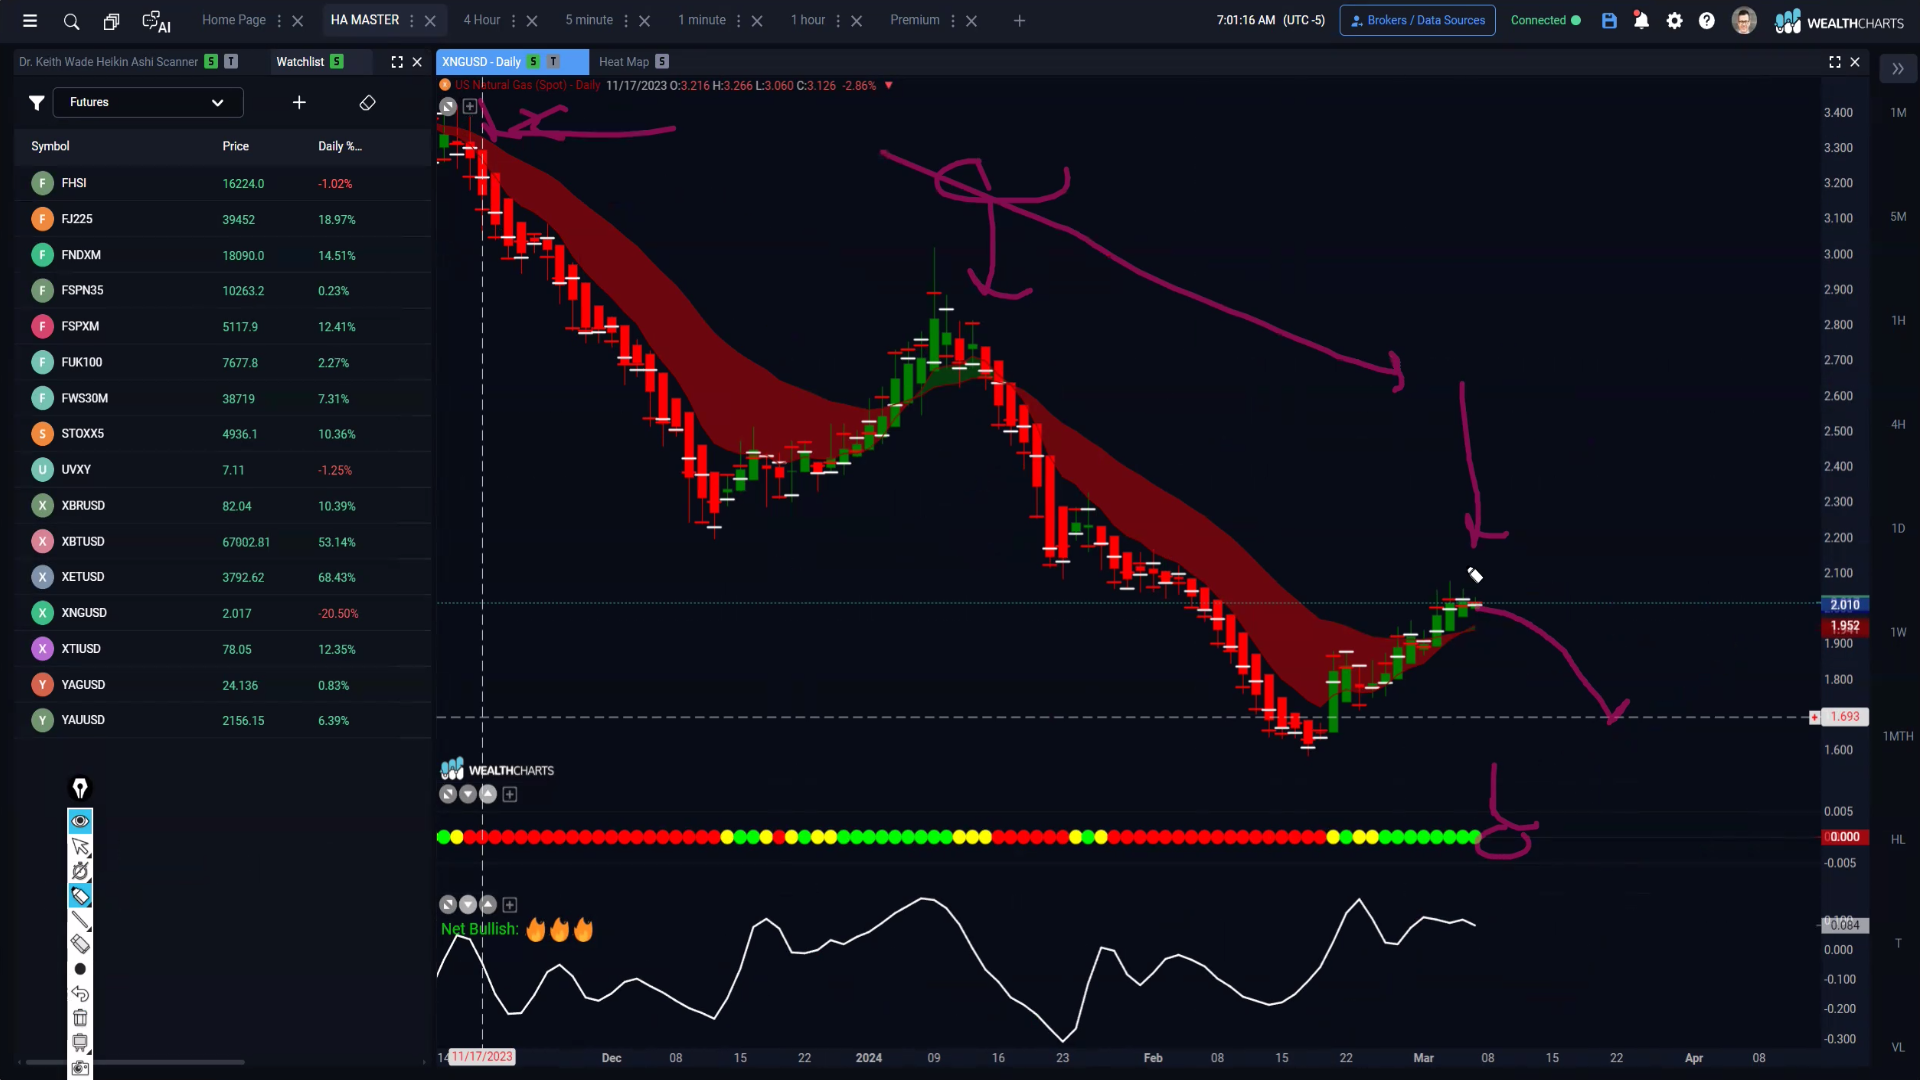This screenshot has height=1080, width=1920.
Task: Toggle the first indicator pane resize circle
Action: click(x=448, y=794)
